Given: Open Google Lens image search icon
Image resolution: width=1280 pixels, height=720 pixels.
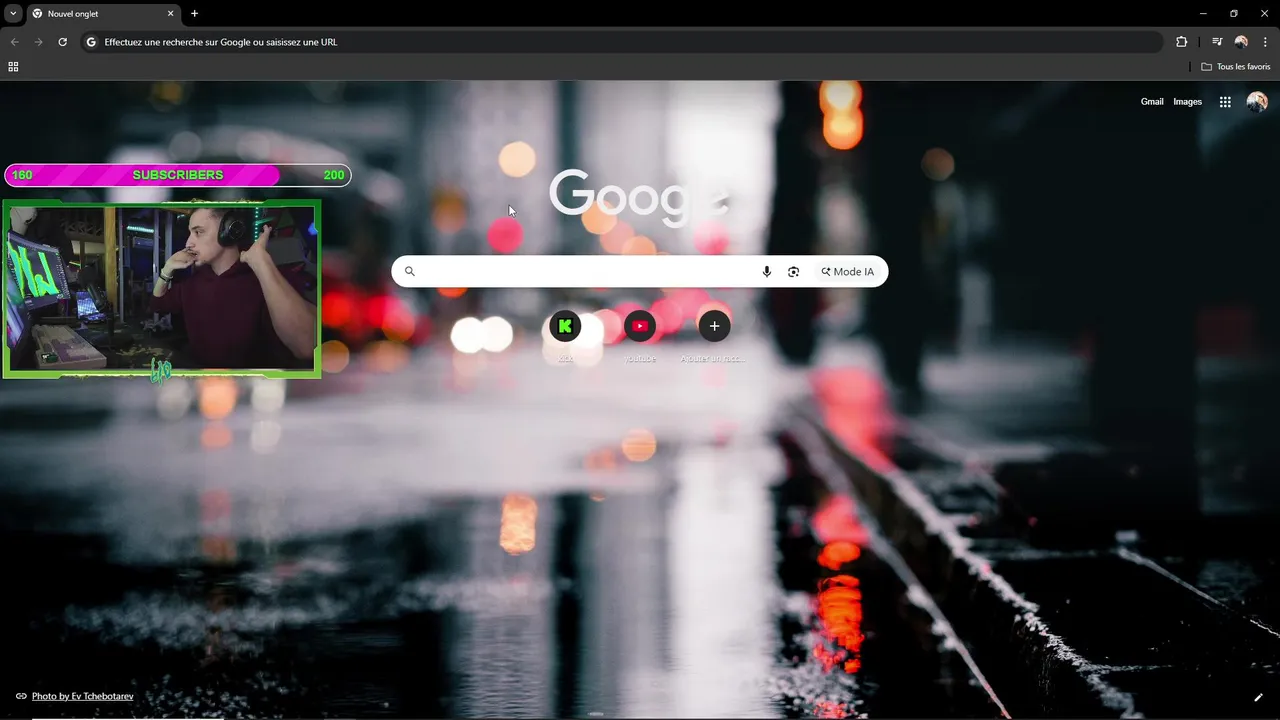Looking at the screenshot, I should click(793, 272).
